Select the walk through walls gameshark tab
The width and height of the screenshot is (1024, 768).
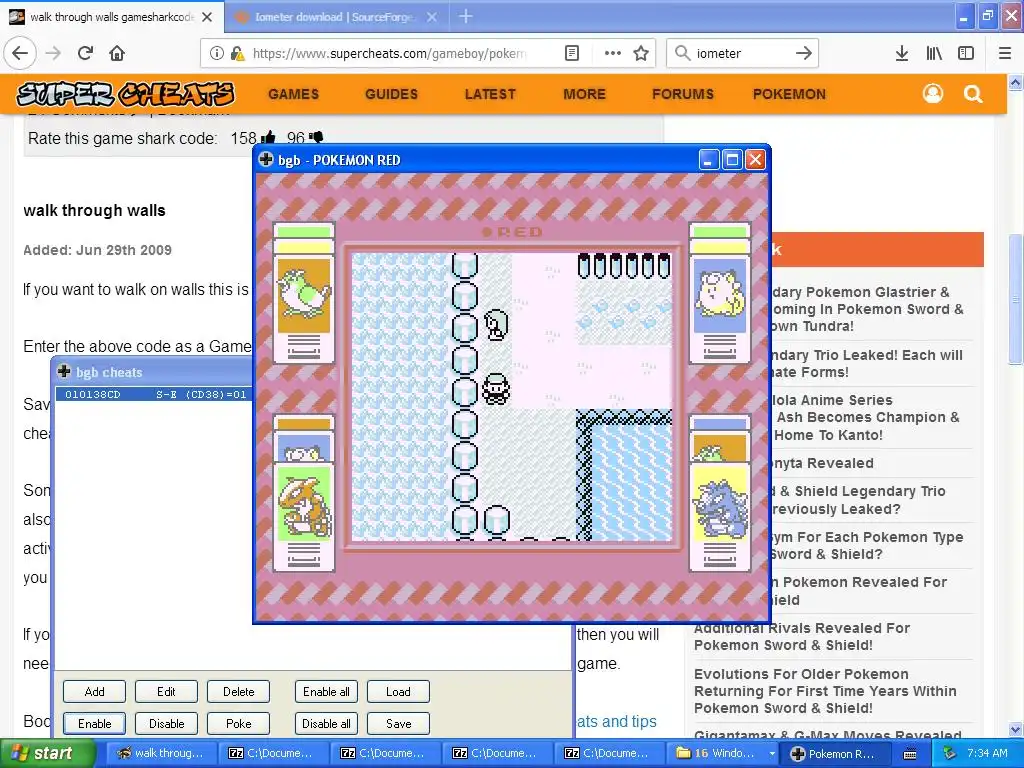click(x=111, y=17)
